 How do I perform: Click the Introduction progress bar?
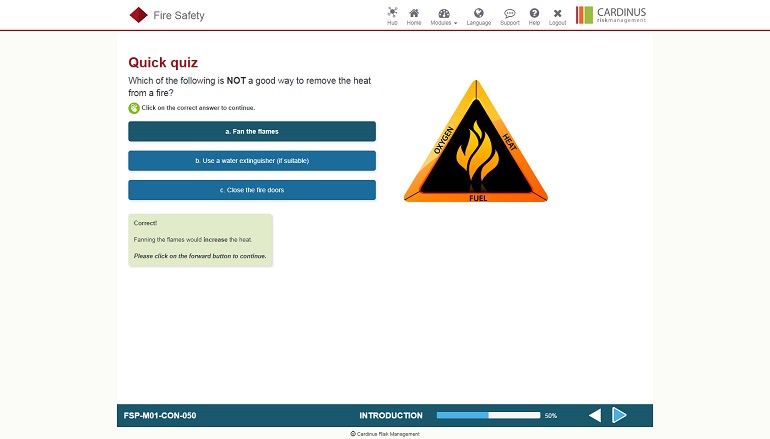tap(488, 415)
